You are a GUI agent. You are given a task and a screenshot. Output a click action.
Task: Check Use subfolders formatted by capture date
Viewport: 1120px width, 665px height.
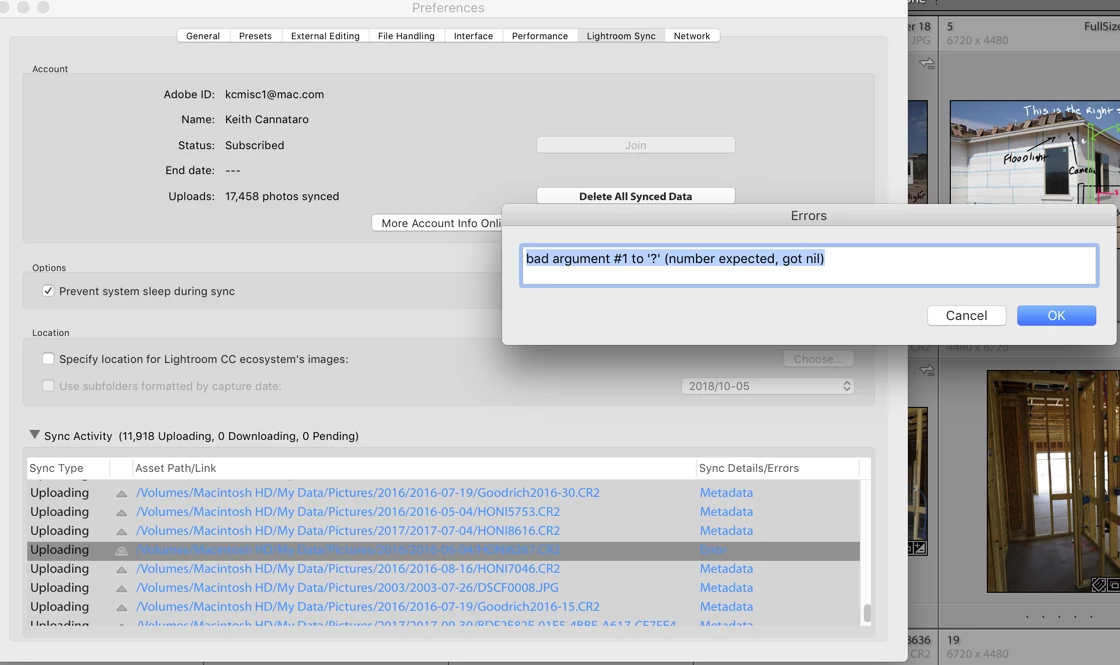48,386
